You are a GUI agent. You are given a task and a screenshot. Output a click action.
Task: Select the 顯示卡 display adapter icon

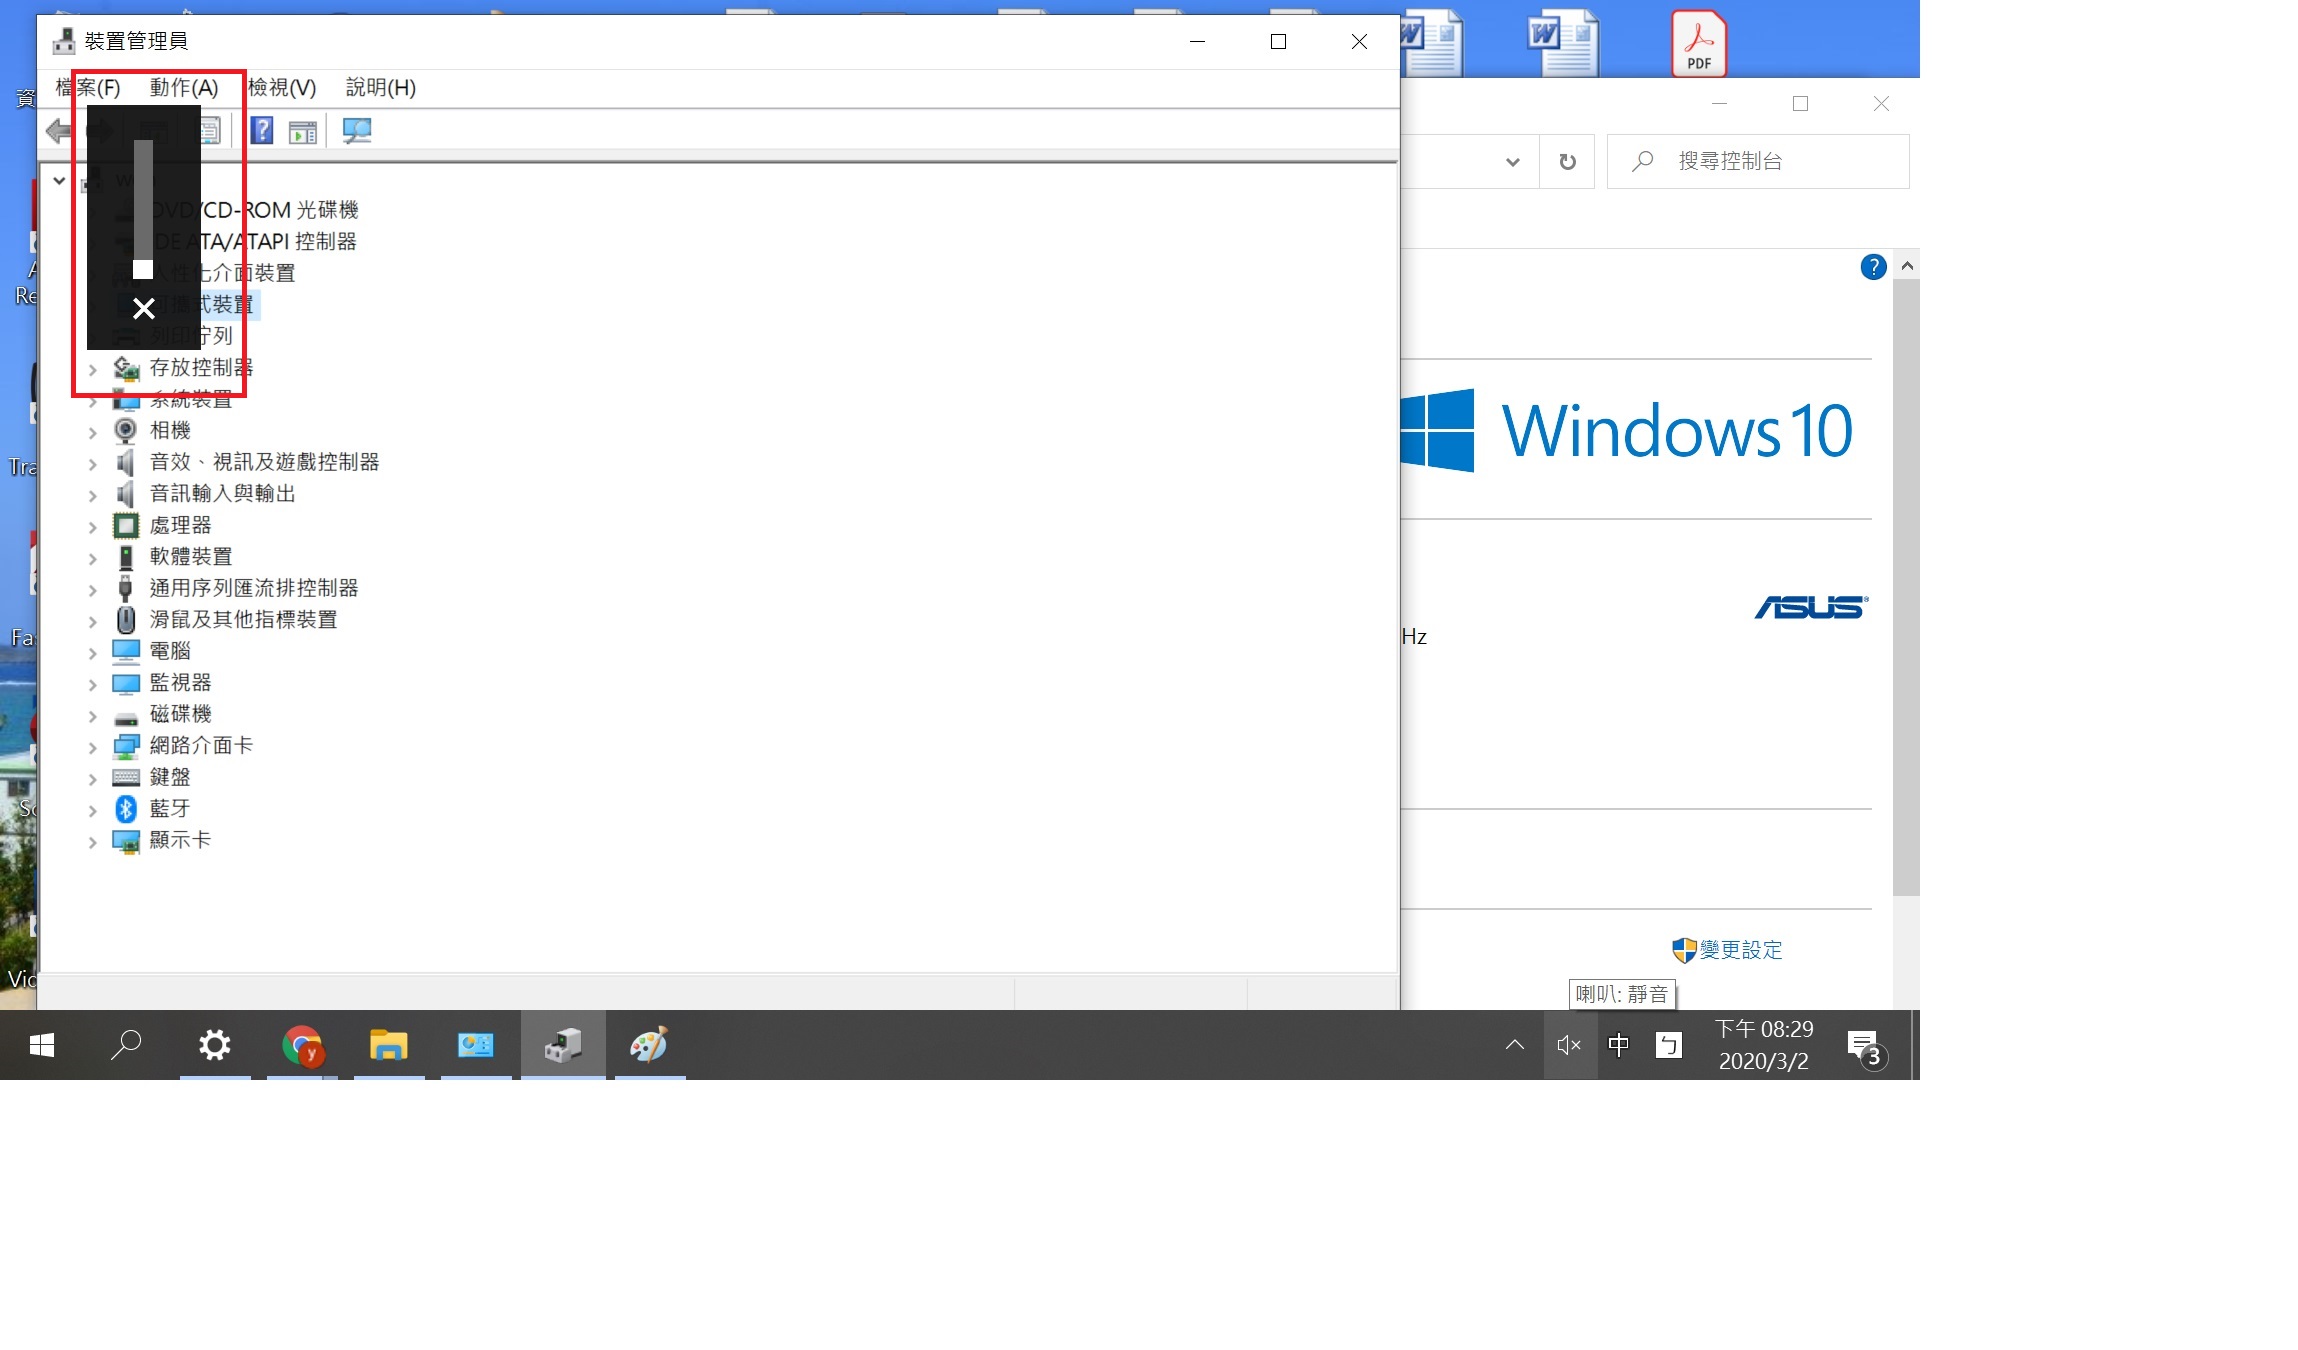(126, 841)
